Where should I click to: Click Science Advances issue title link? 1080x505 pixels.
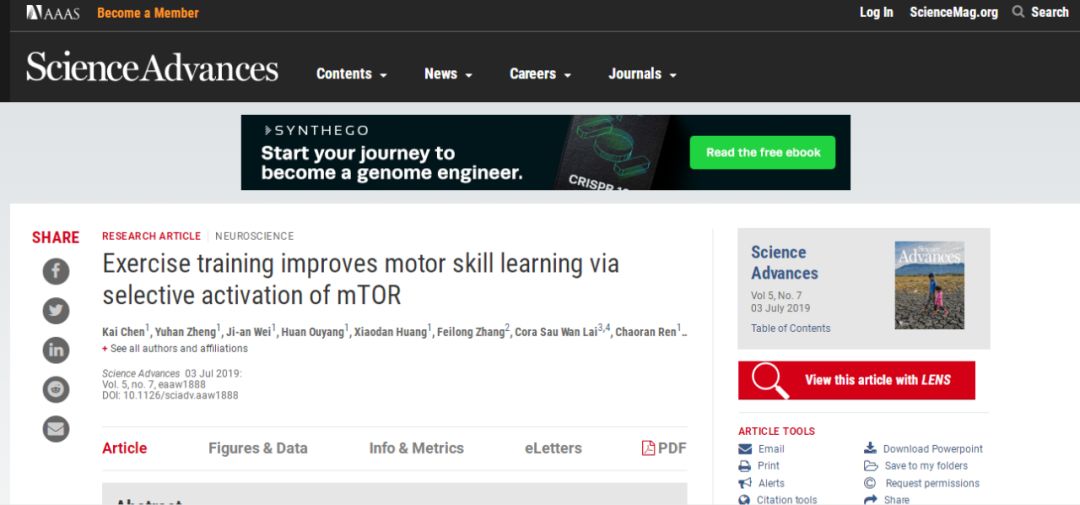(785, 262)
